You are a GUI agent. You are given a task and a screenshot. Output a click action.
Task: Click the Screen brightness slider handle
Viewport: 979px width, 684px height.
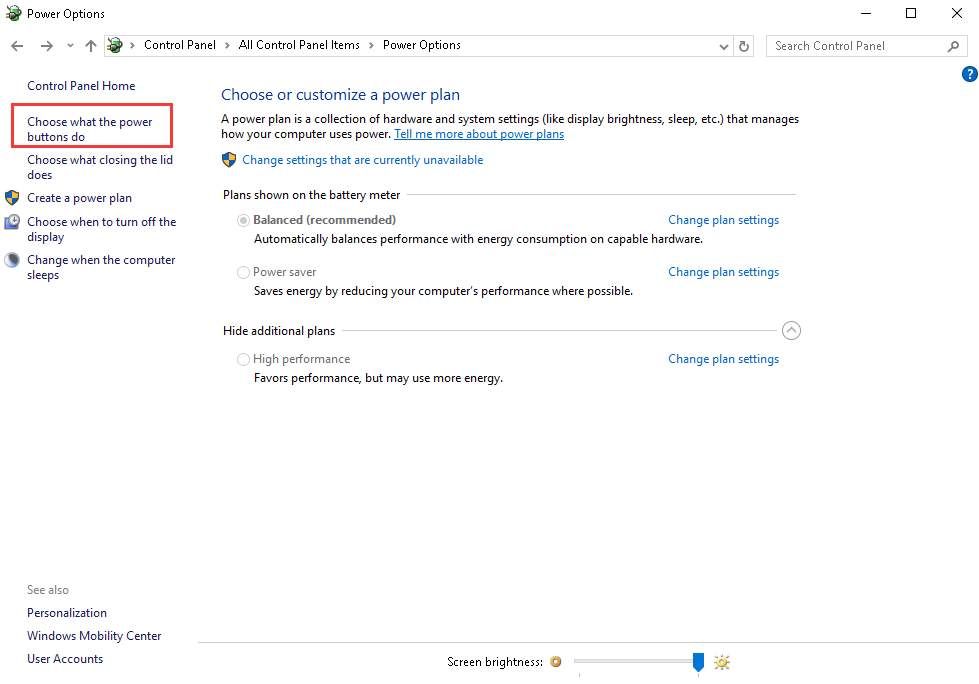click(698, 661)
